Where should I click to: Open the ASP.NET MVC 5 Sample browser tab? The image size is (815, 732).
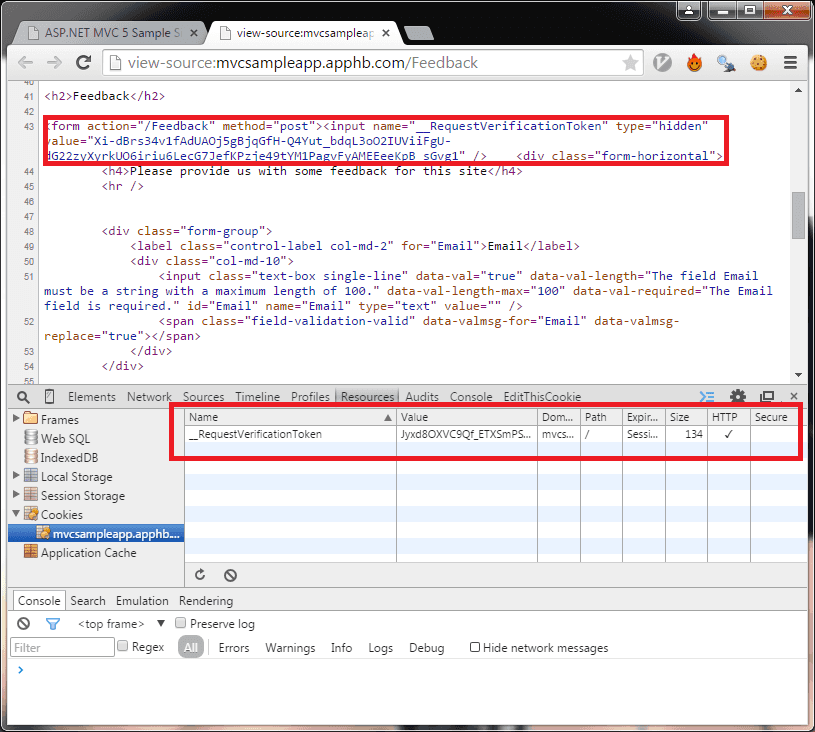point(110,32)
